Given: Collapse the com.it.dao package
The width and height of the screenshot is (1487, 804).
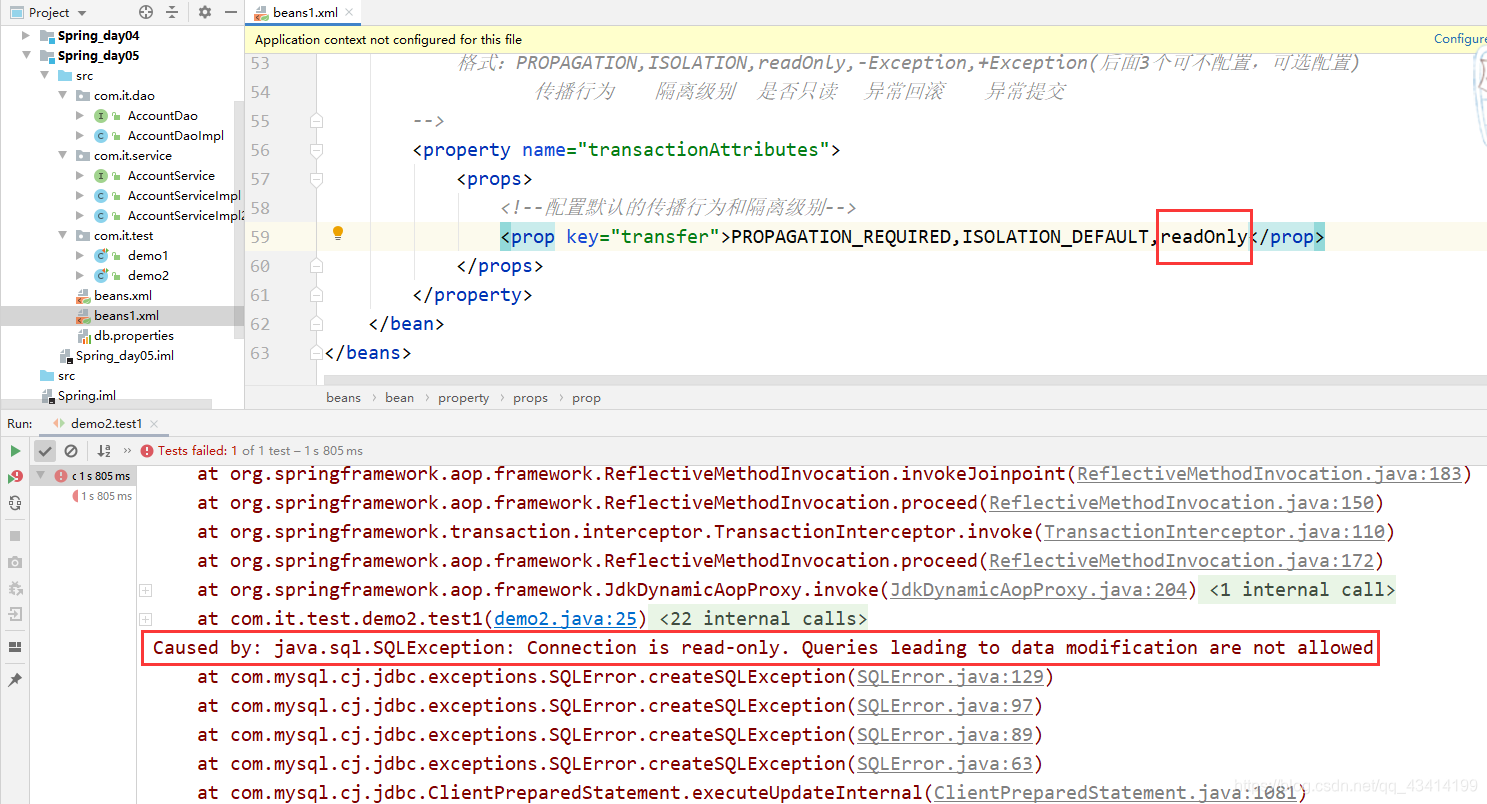Looking at the screenshot, I should [x=62, y=95].
